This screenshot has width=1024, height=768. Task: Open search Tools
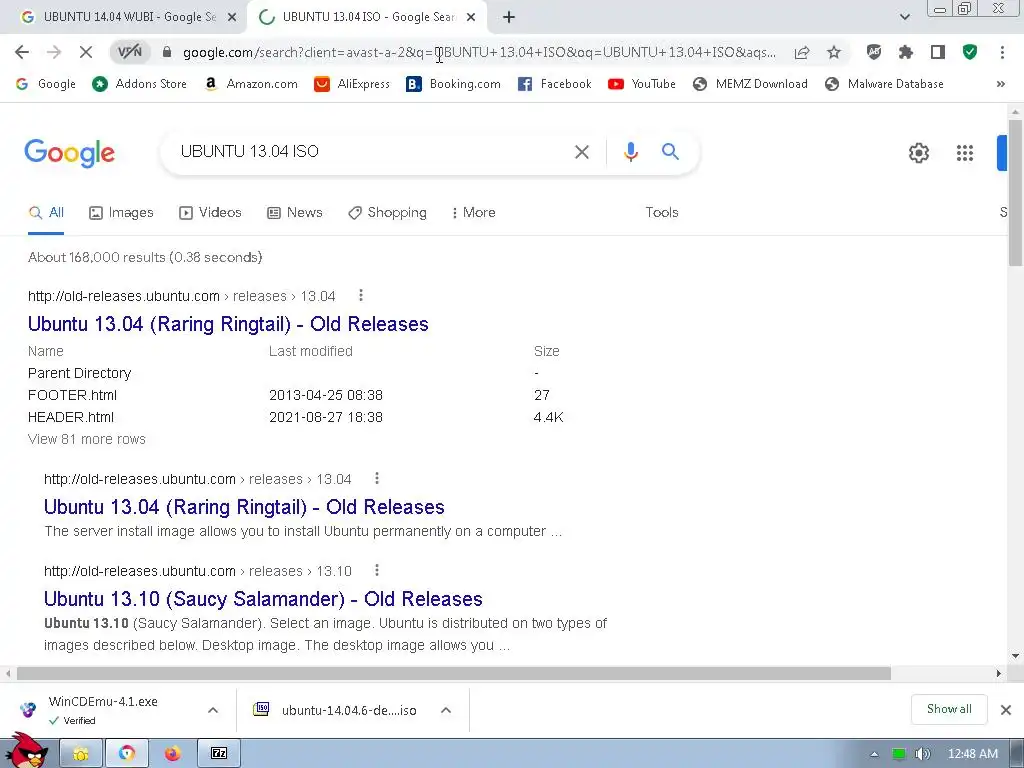[662, 213]
